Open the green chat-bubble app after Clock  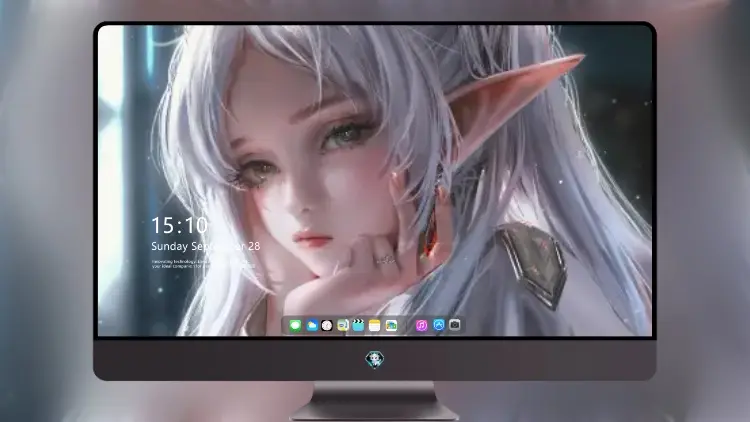(x=343, y=326)
